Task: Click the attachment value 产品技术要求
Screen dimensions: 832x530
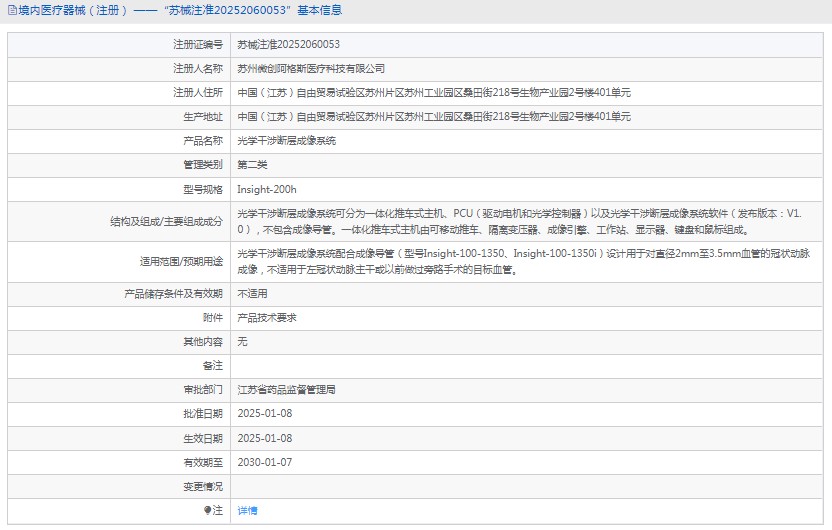Action: tap(266, 318)
